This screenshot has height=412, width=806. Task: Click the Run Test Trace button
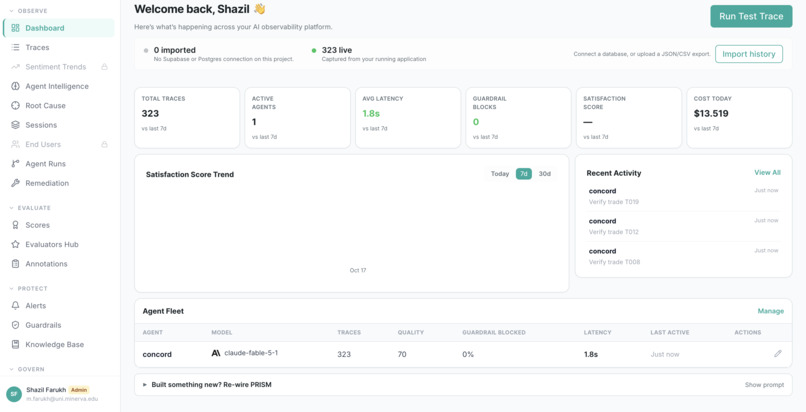(751, 16)
